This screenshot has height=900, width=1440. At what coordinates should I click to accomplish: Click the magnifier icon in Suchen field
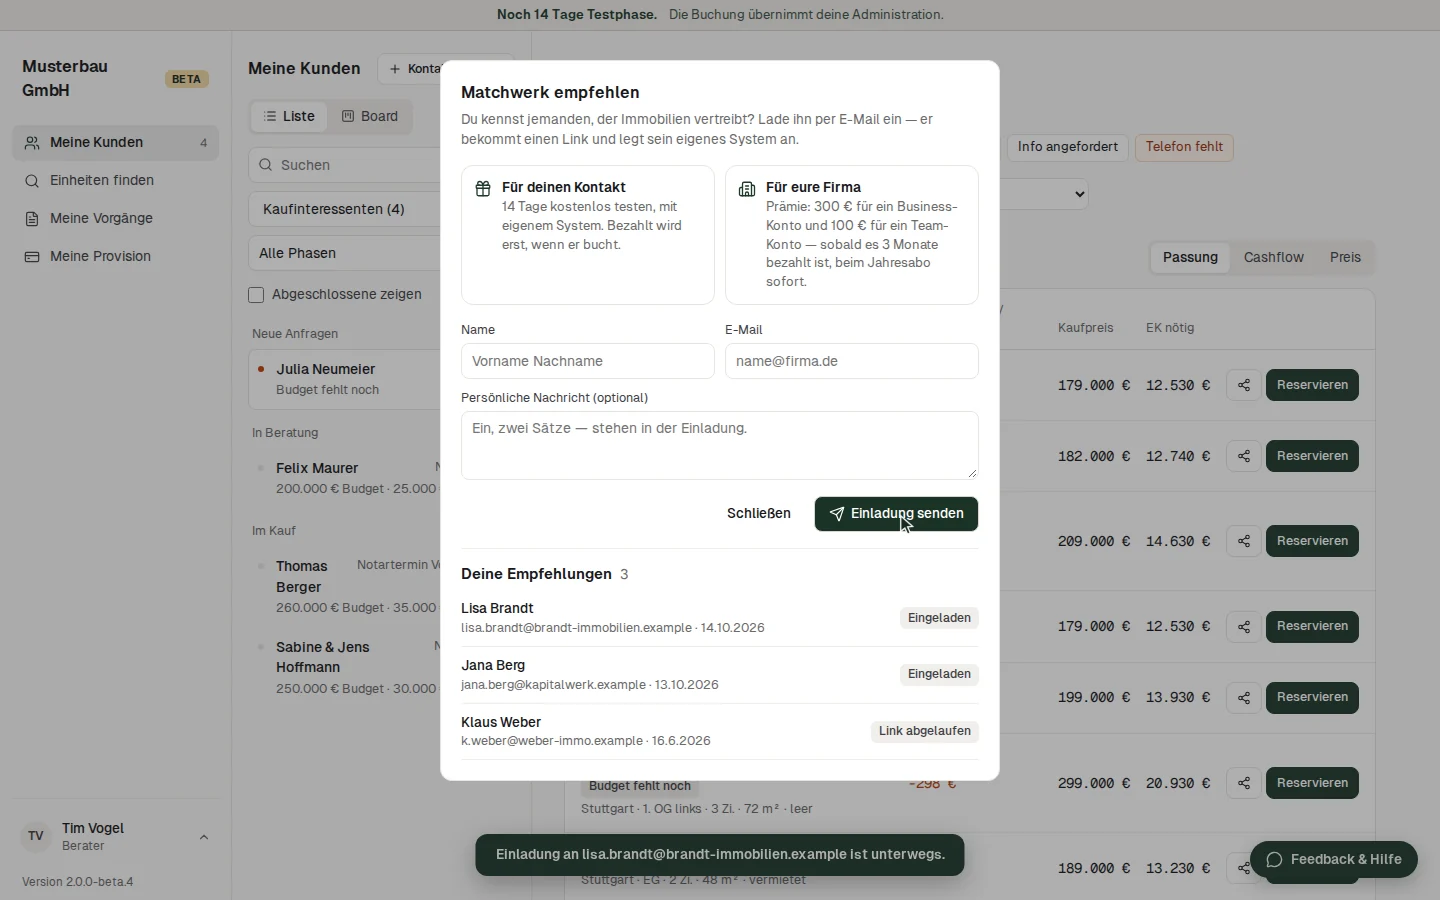pyautogui.click(x=265, y=165)
